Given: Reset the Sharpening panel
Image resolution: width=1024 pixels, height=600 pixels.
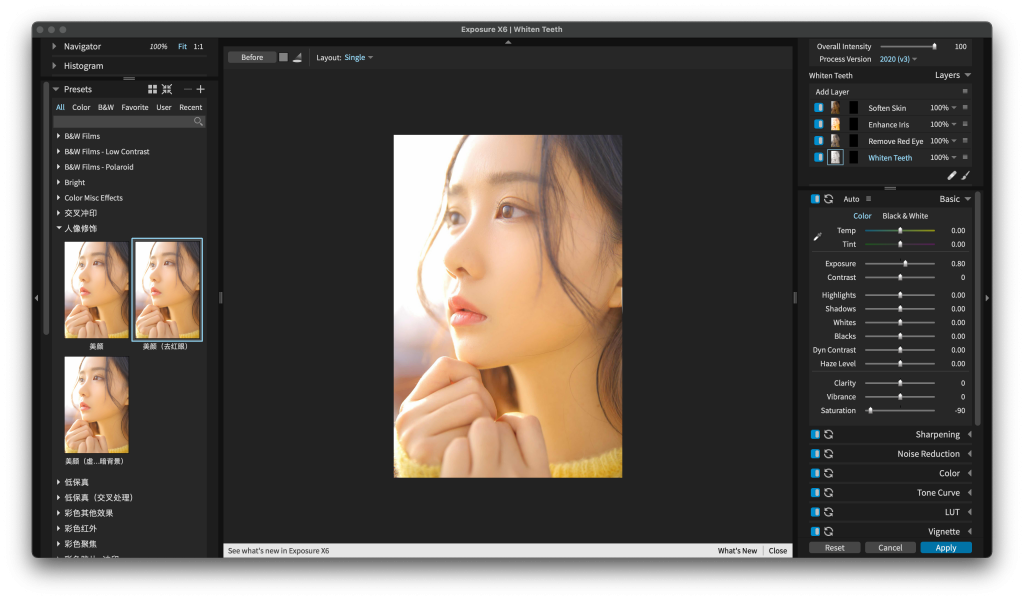Looking at the screenshot, I should [x=829, y=434].
